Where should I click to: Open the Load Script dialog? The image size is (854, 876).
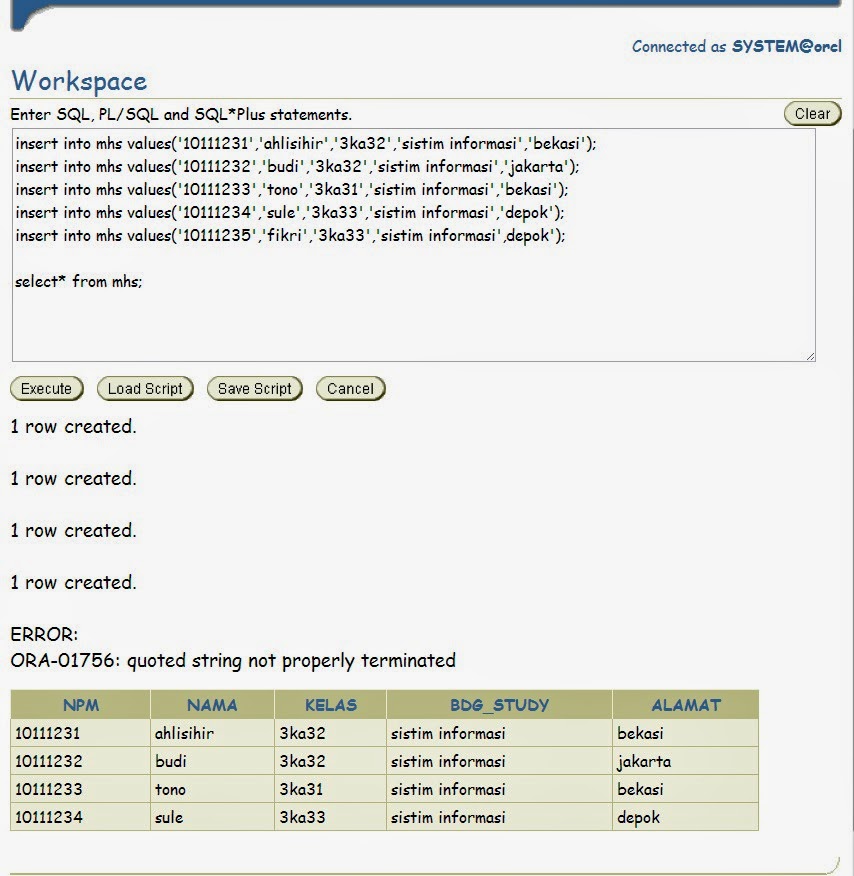[144, 388]
